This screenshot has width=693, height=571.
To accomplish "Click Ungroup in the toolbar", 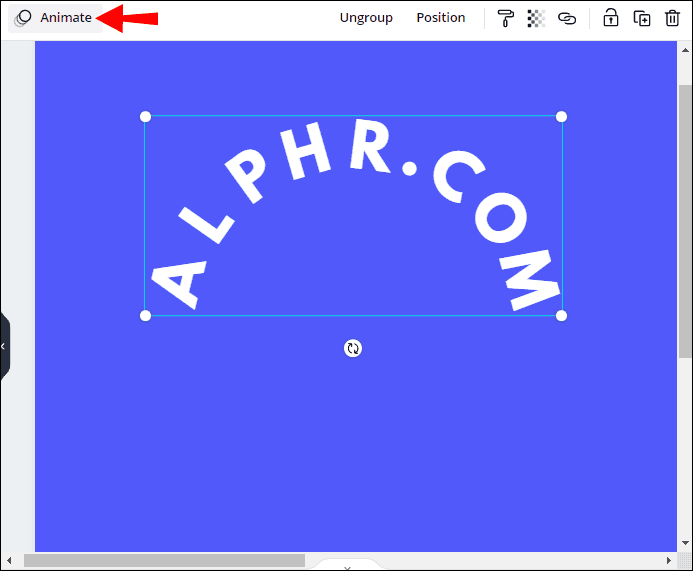I will click(x=366, y=18).
